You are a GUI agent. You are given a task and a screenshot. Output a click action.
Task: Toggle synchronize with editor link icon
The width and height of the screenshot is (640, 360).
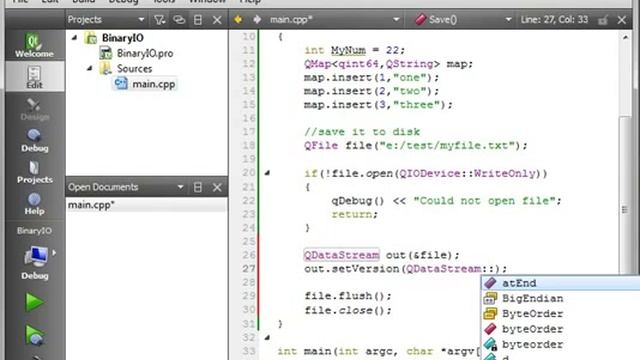tap(179, 20)
